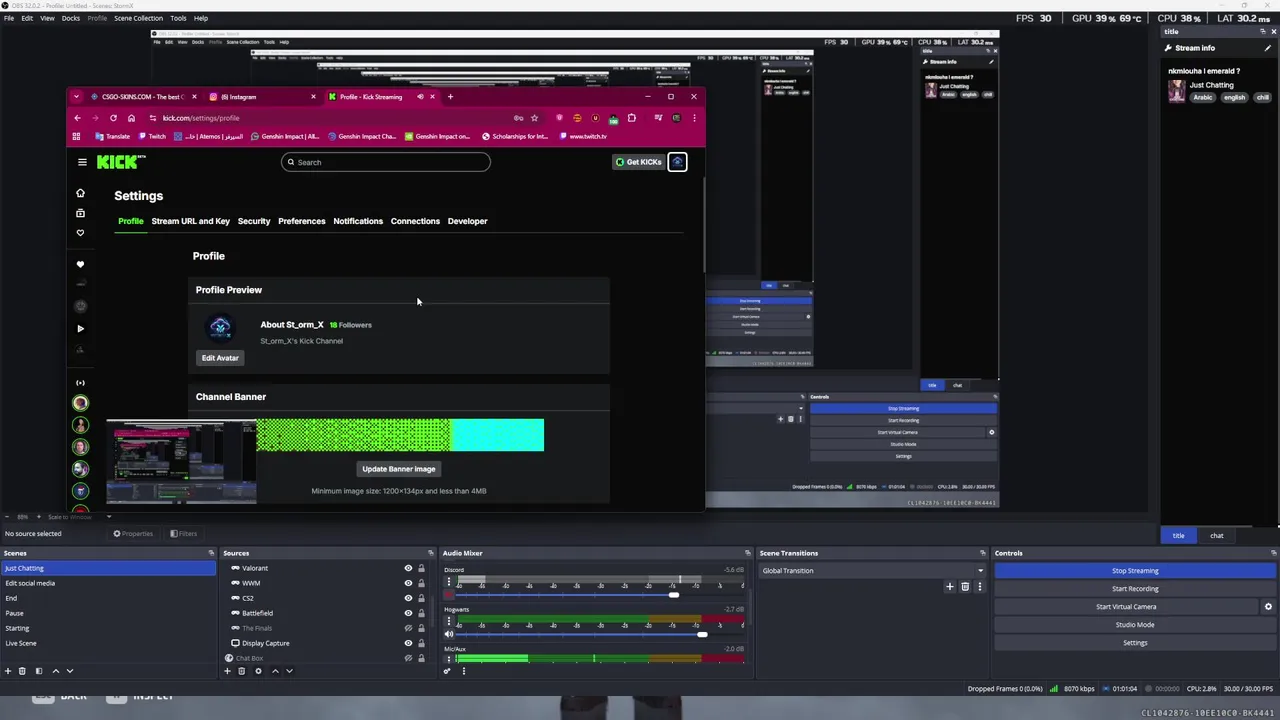Unlock the Valorant source lock

421,568
